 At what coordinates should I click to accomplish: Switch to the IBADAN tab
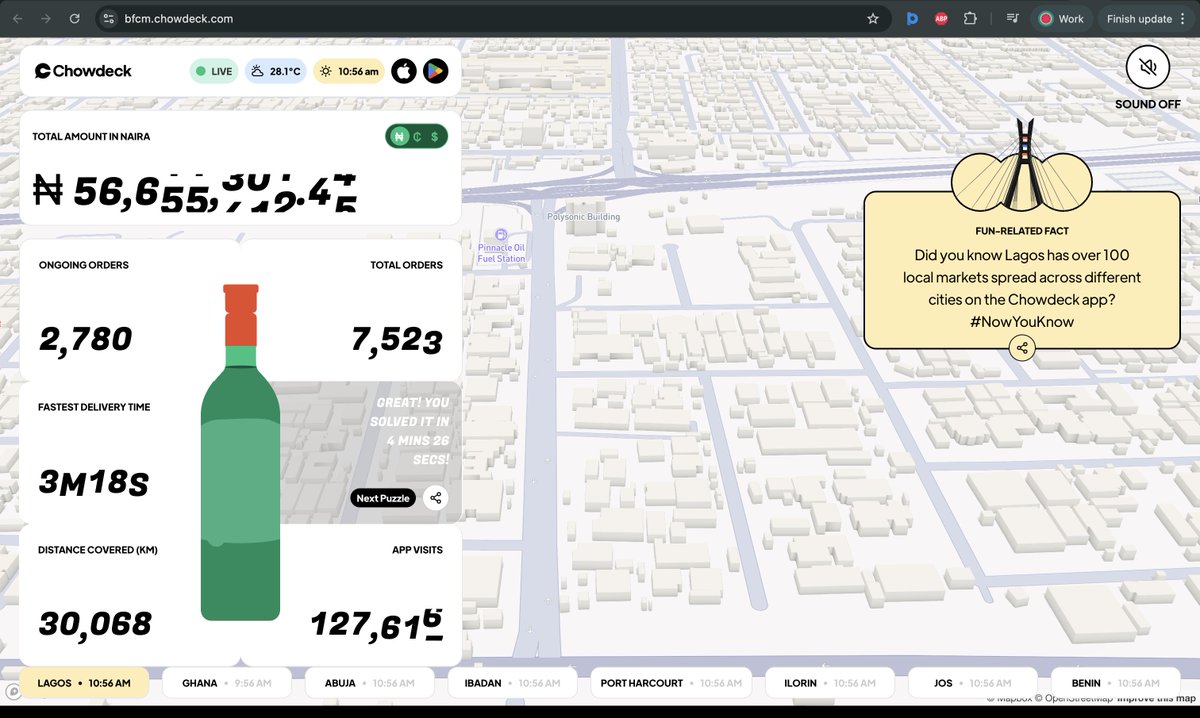512,683
